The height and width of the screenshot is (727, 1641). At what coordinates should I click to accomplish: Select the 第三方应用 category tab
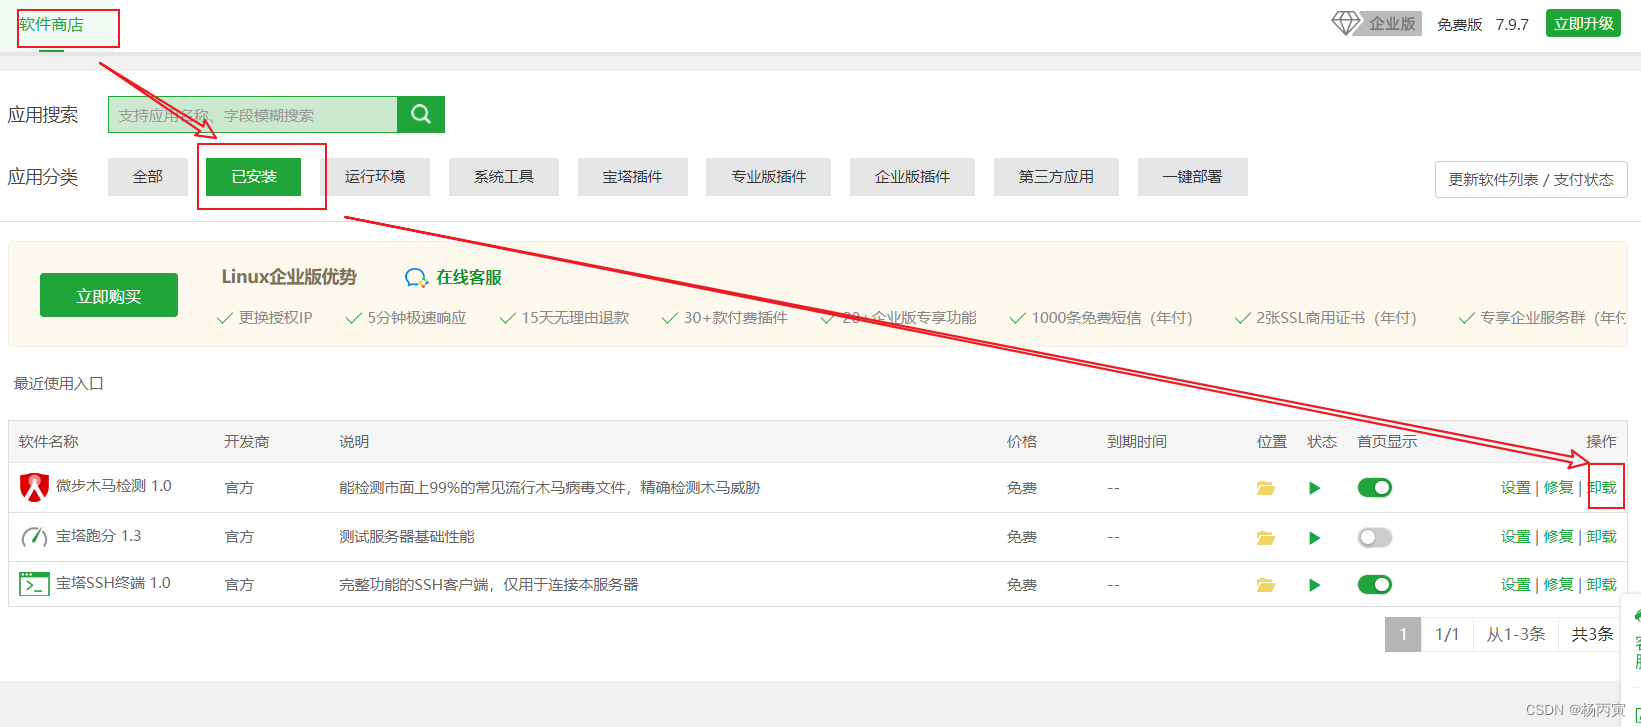1056,177
